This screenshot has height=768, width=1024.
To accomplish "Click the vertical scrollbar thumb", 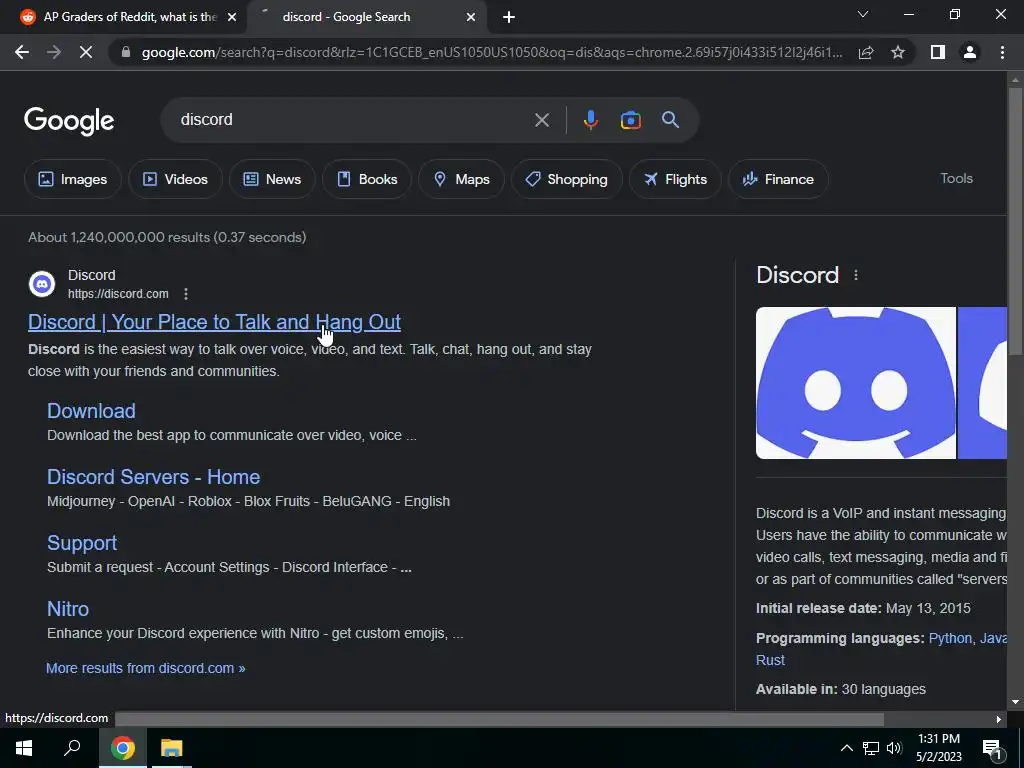I will [1015, 222].
